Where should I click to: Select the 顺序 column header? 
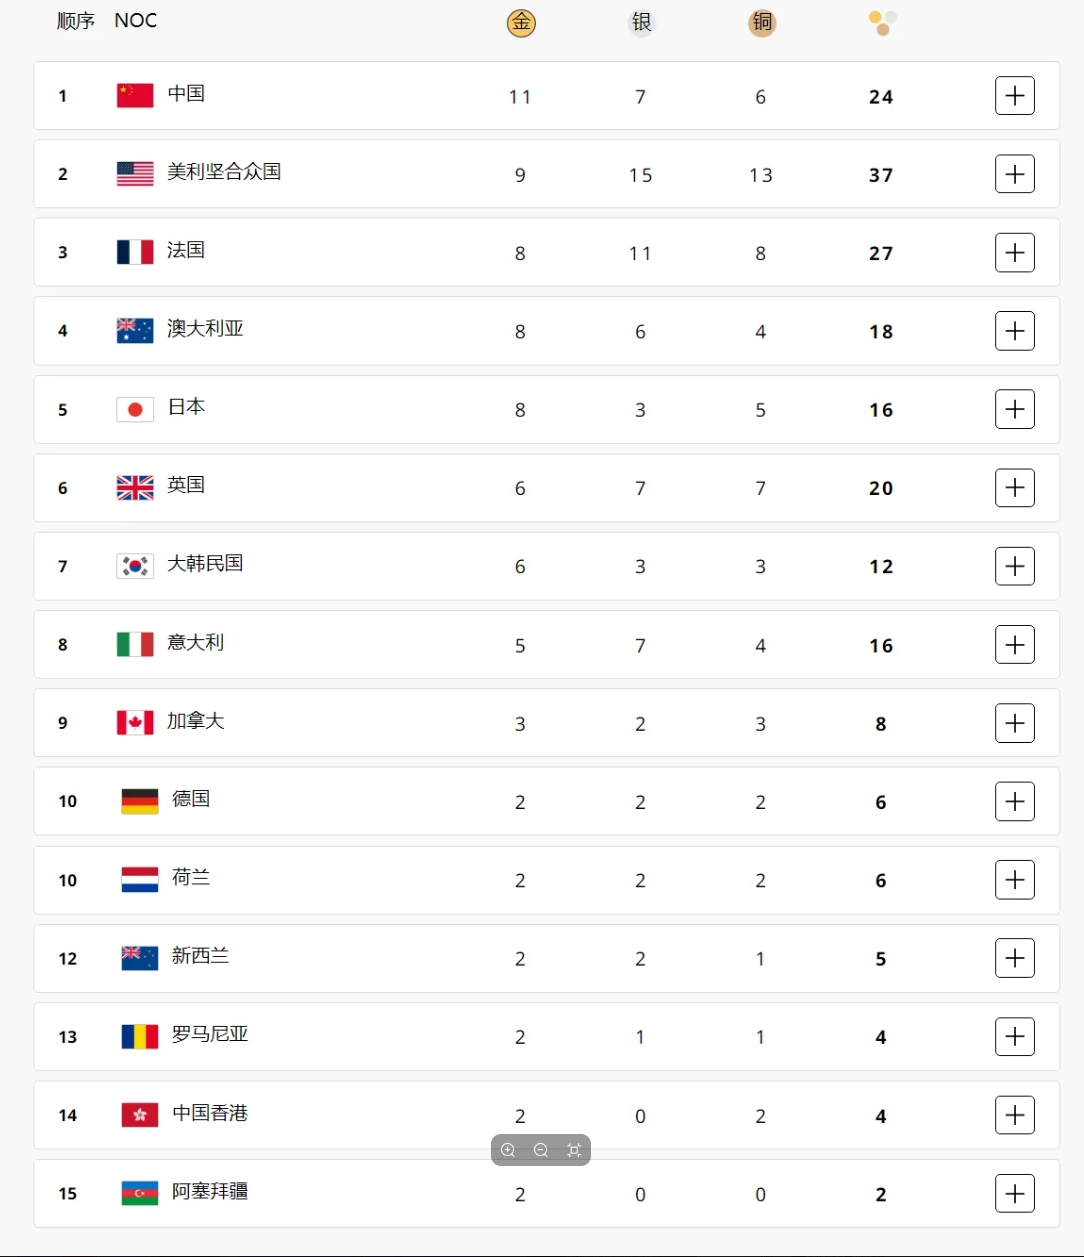point(76,21)
